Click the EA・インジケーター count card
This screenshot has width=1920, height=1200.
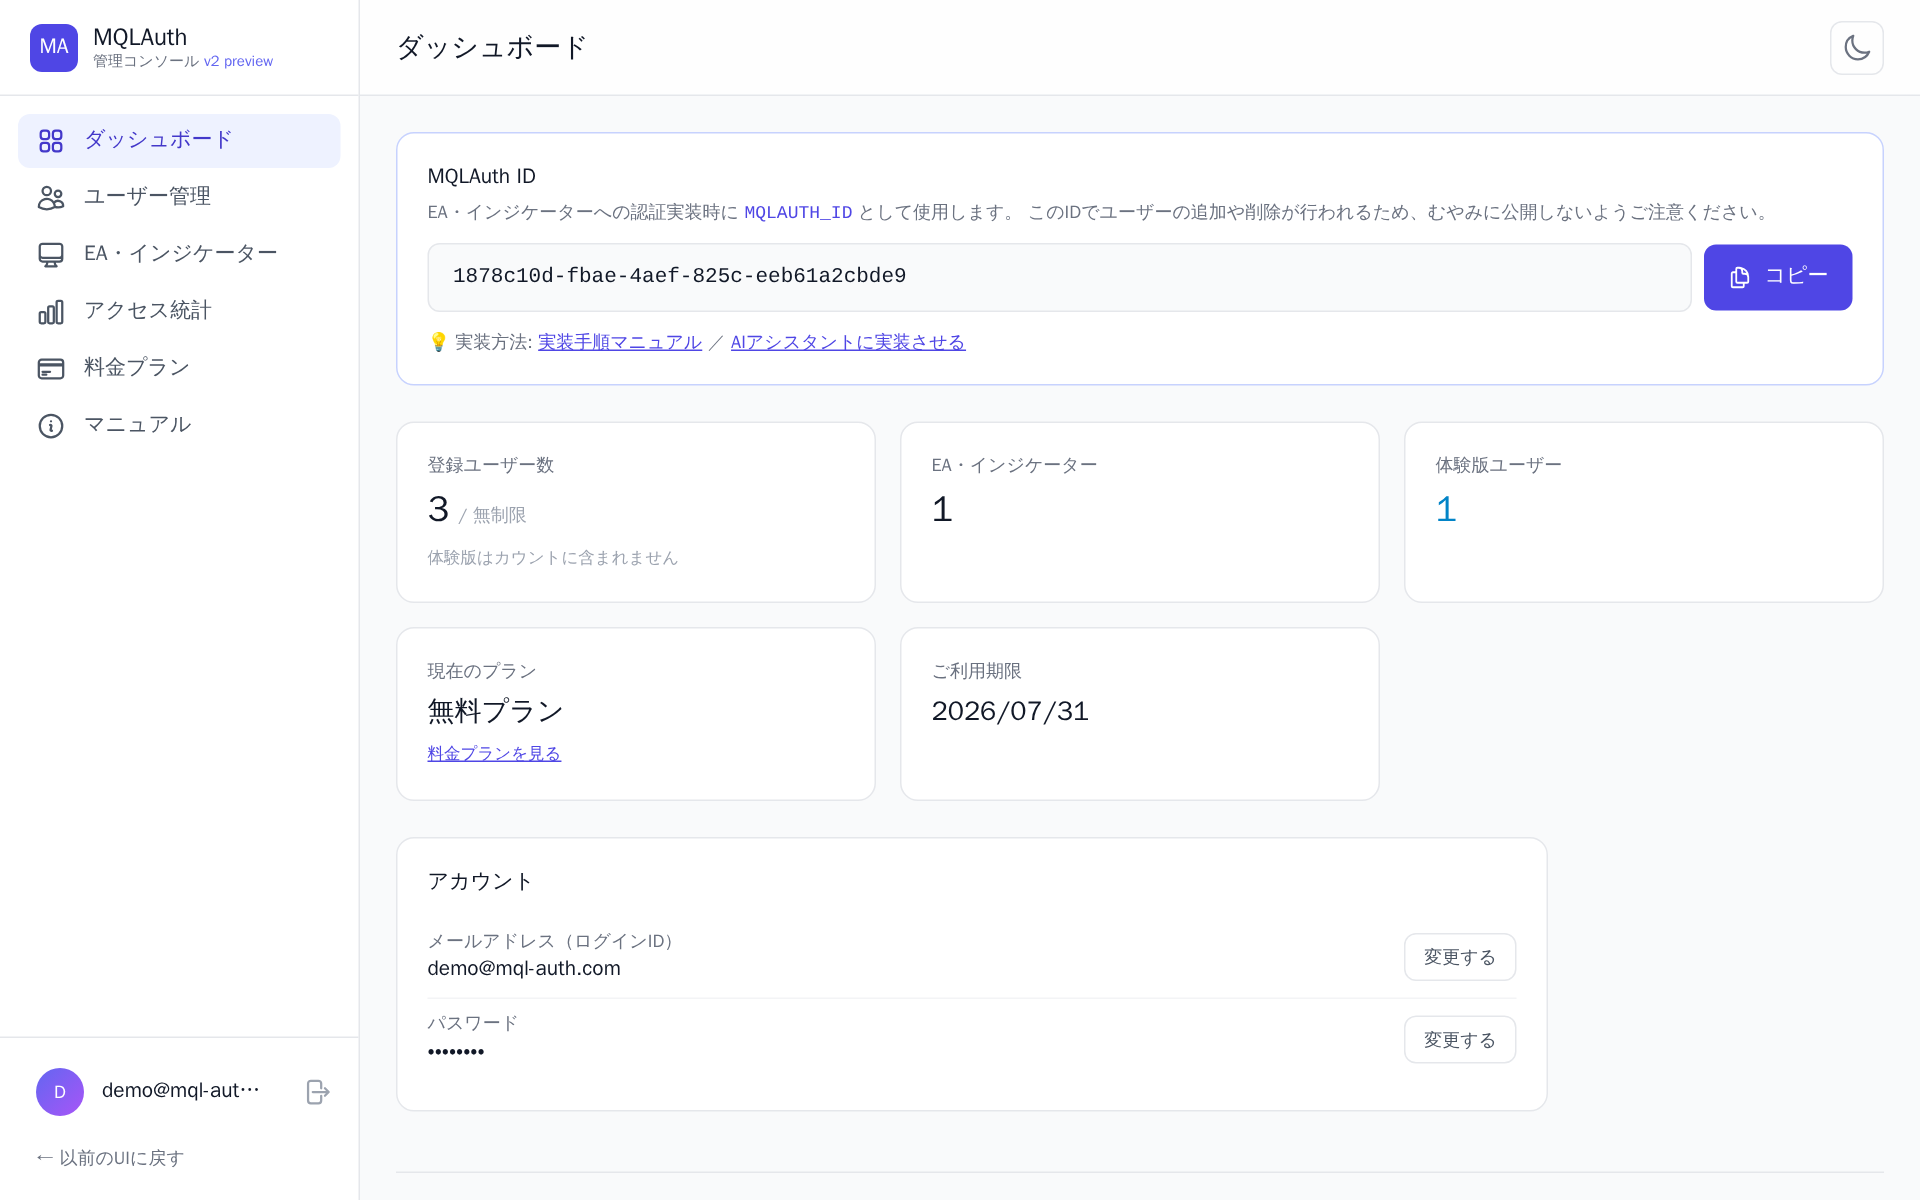[1140, 512]
